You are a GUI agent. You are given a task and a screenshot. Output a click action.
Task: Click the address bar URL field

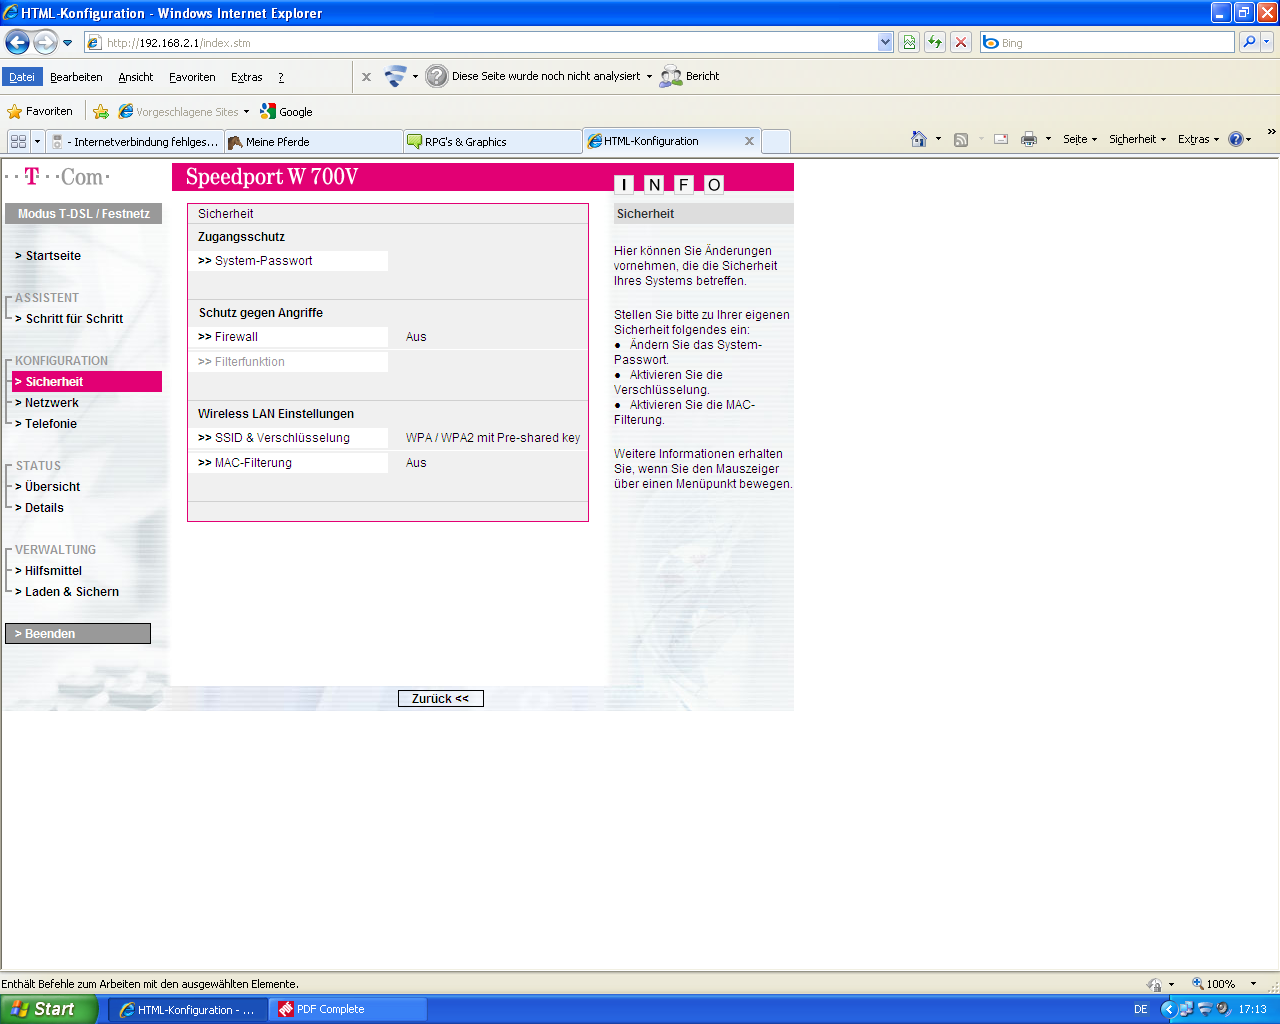coord(480,43)
